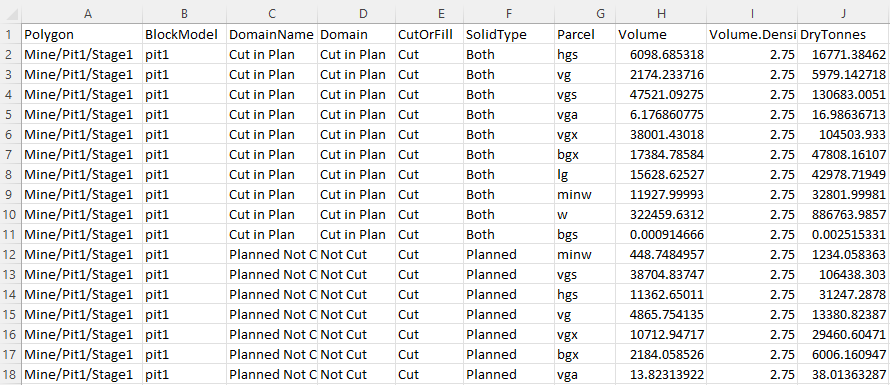
Task: Select 'Planned Not C' cell in row 15
Action: 272,314
